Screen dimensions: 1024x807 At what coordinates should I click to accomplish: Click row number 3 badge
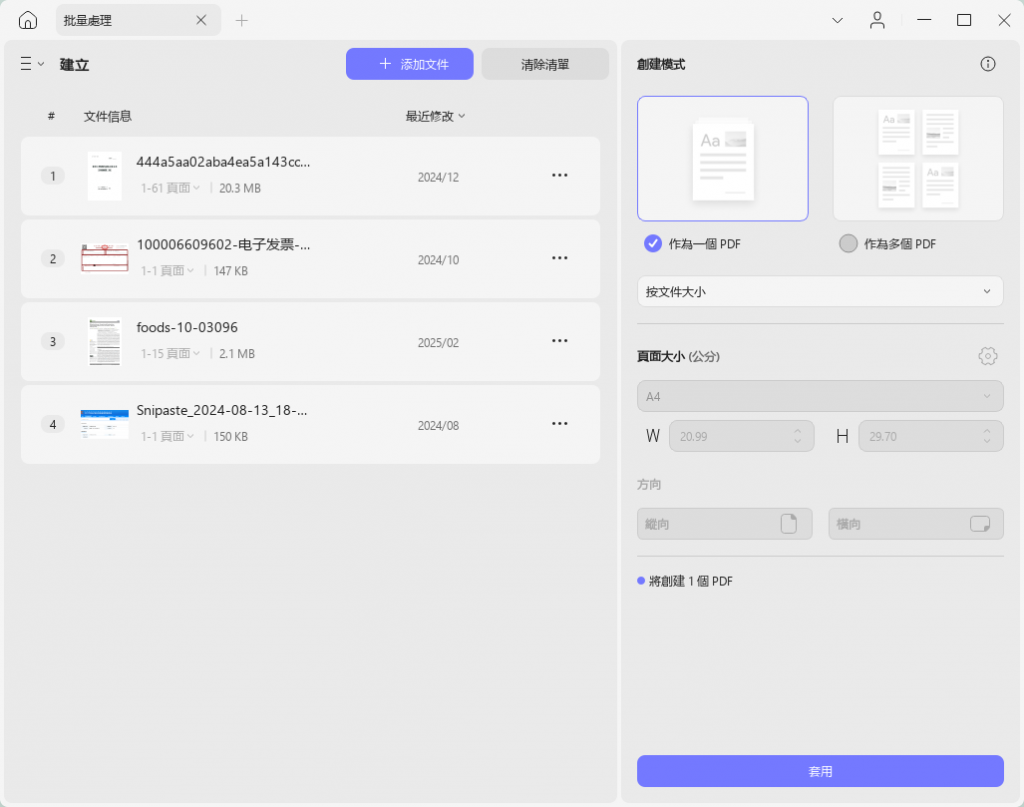[53, 341]
